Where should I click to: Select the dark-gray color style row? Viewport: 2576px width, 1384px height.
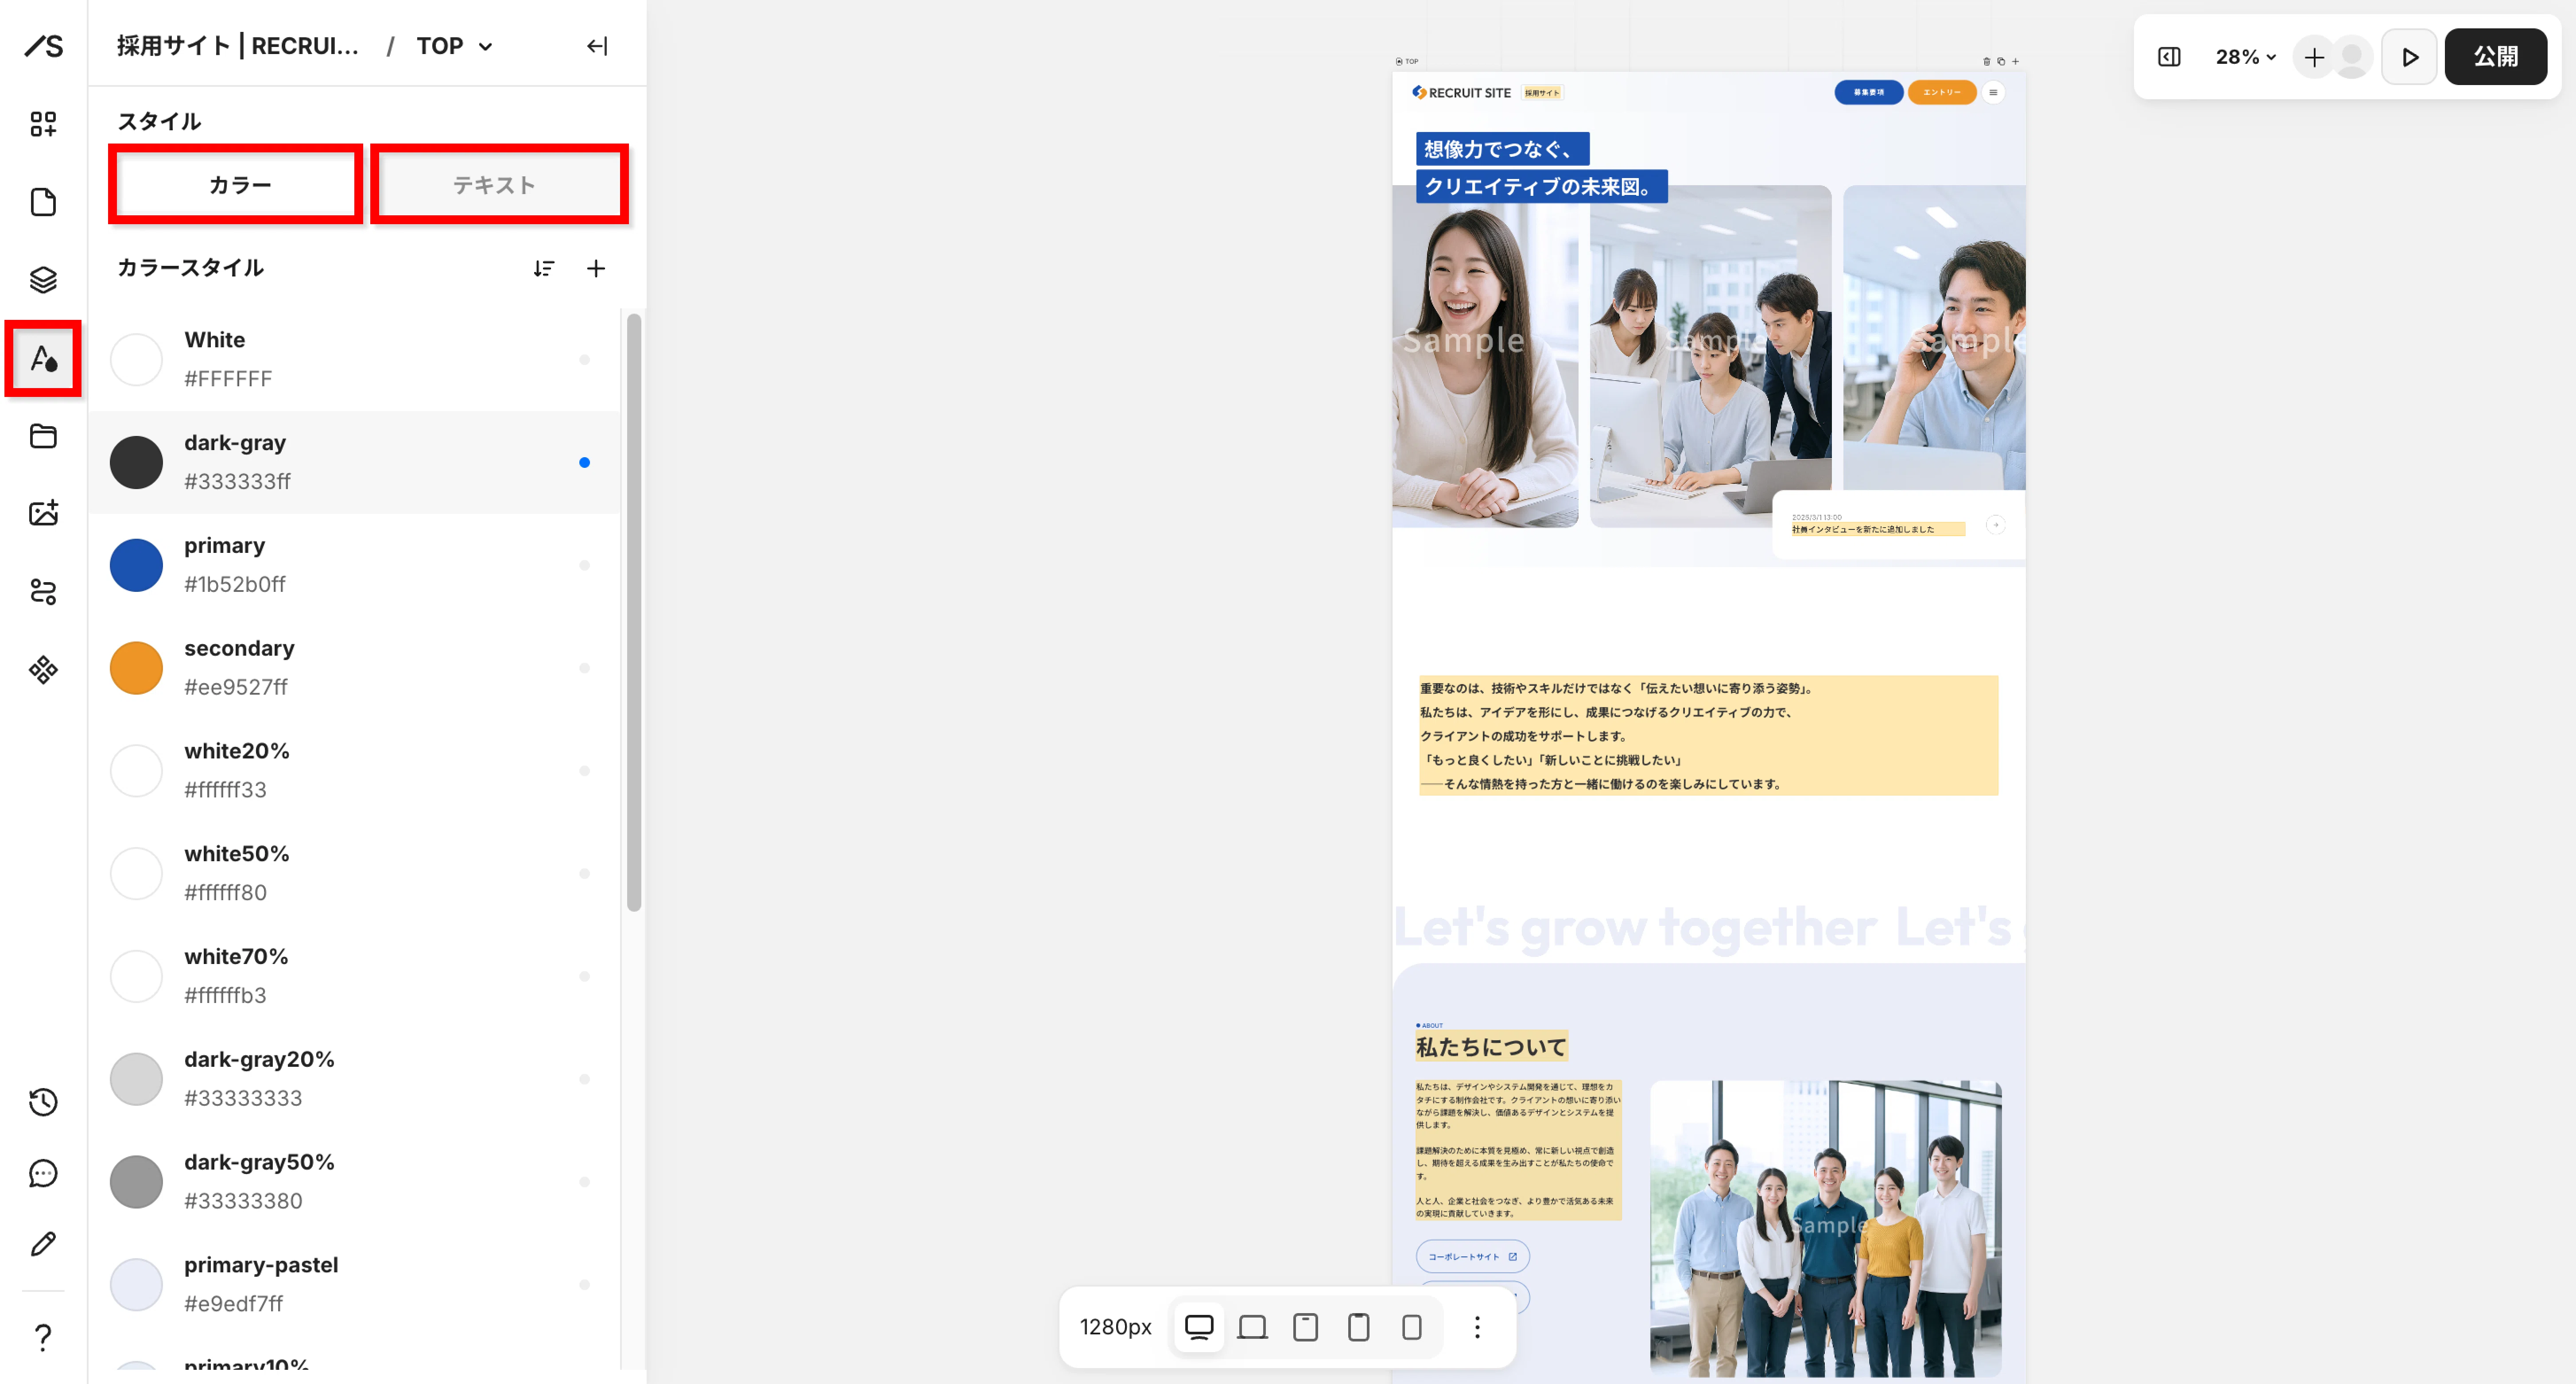[x=354, y=462]
